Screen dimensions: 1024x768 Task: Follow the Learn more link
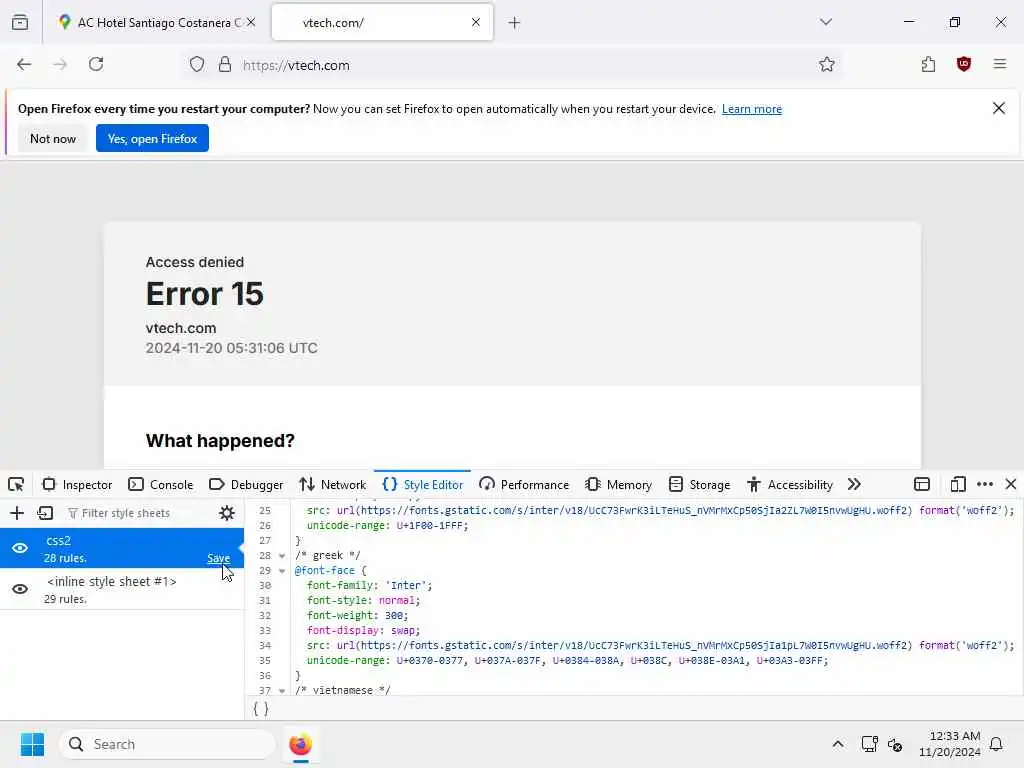pyautogui.click(x=752, y=109)
